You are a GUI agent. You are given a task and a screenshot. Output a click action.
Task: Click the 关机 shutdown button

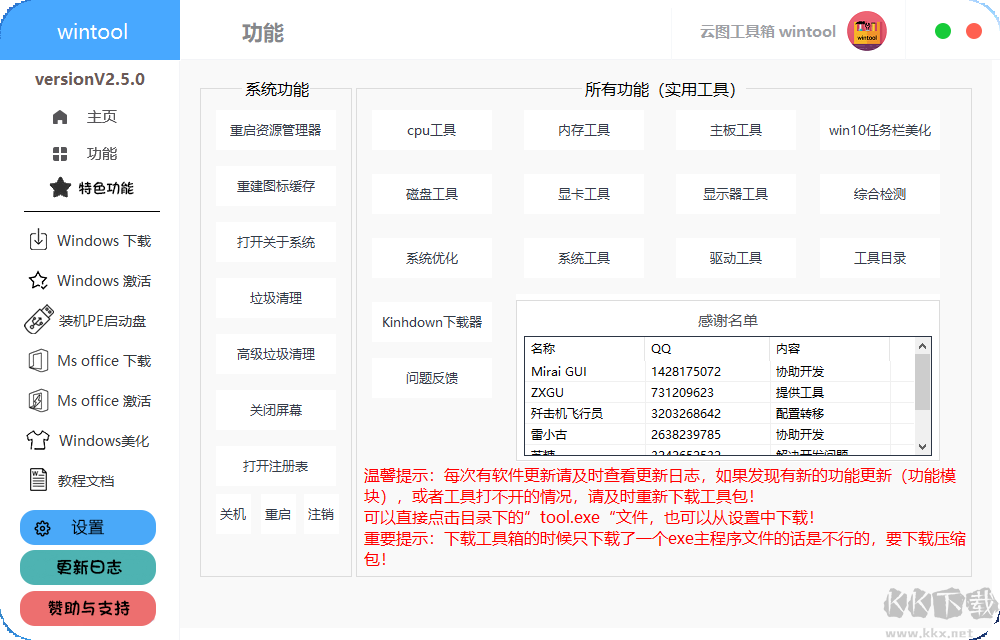pyautogui.click(x=233, y=513)
